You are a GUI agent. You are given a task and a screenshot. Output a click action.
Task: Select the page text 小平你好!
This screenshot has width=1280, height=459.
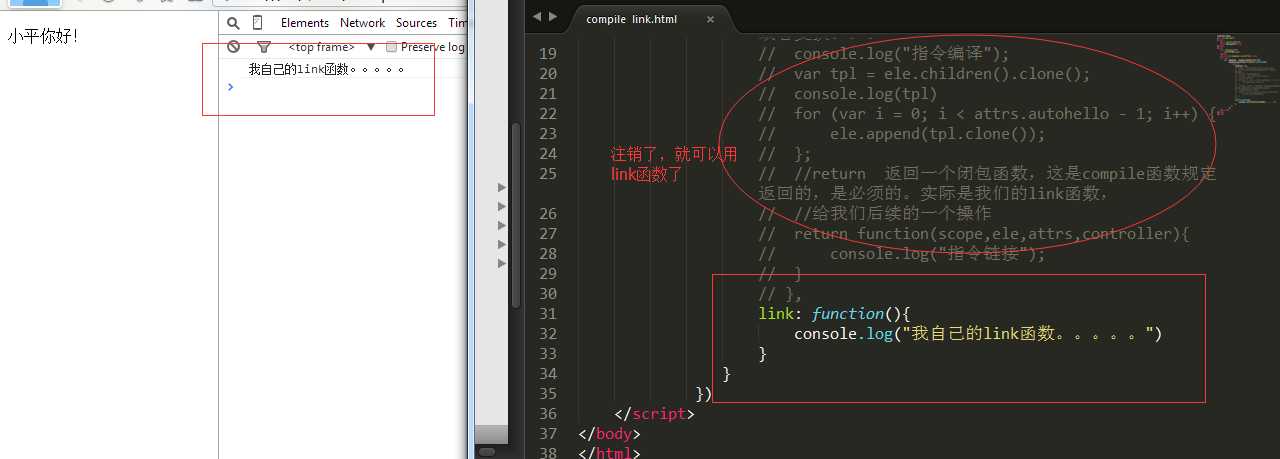(42, 36)
